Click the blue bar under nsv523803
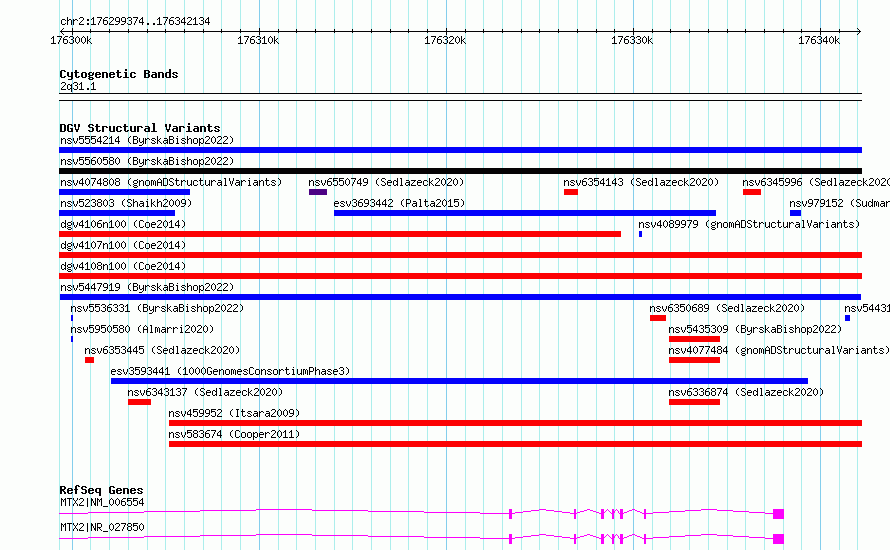 pos(117,213)
